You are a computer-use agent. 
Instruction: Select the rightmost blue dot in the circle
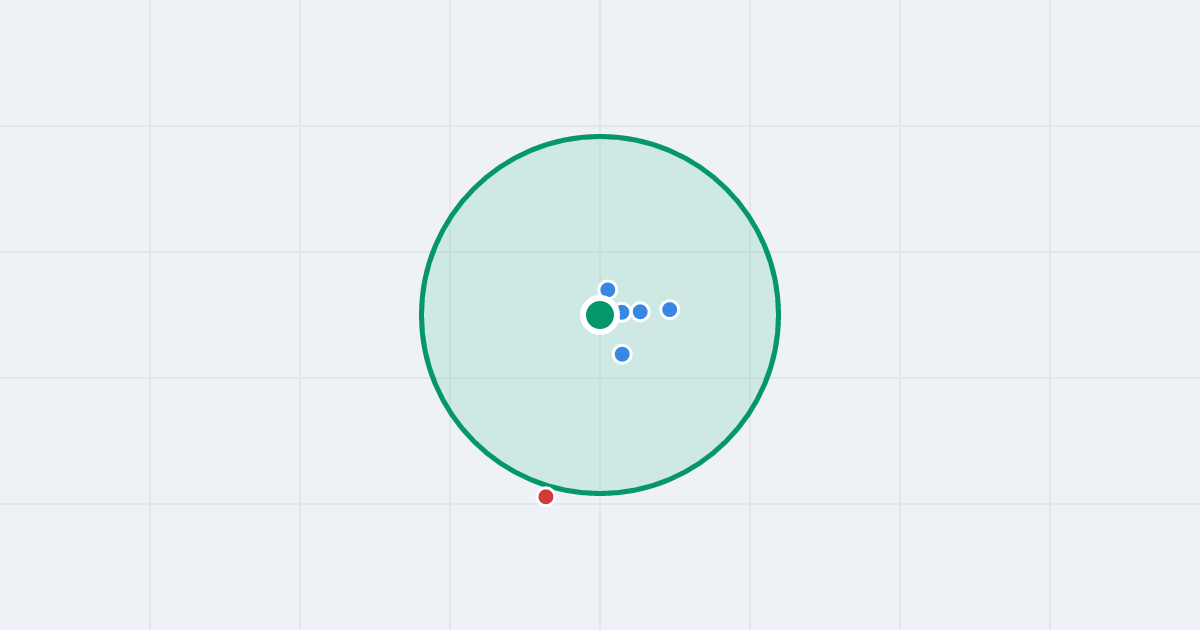coord(670,310)
